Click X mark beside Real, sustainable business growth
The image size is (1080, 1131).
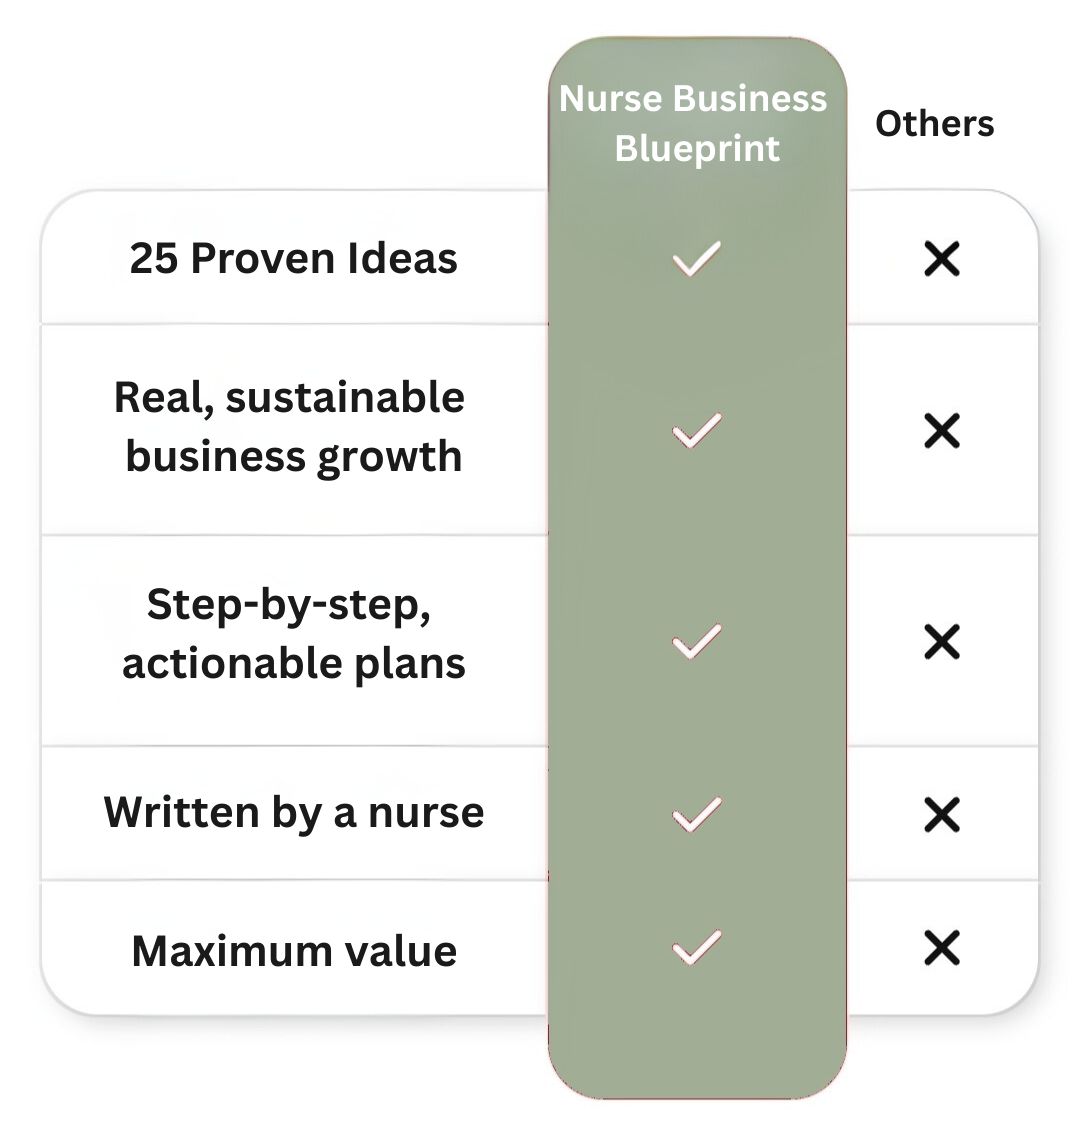941,432
